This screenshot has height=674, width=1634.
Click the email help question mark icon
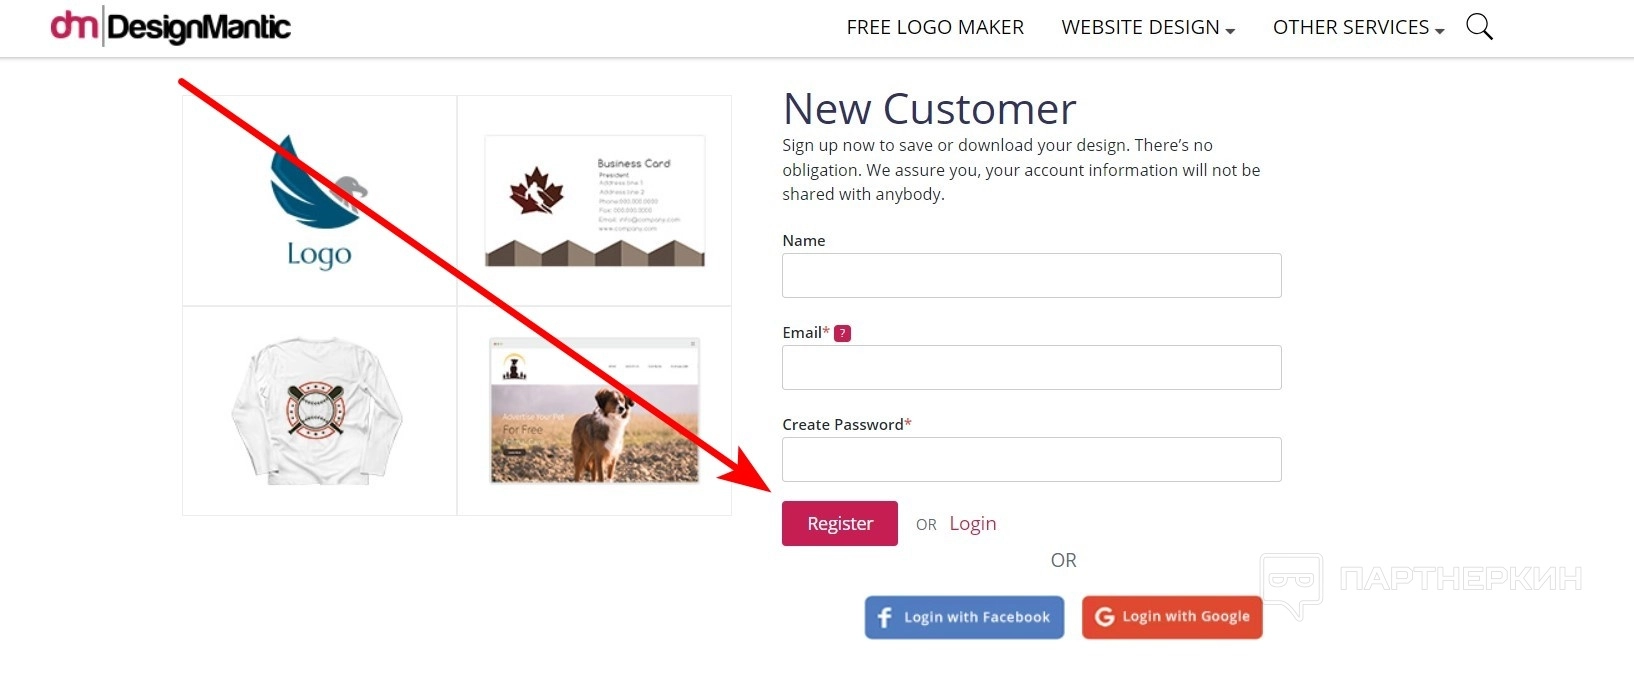pos(842,333)
